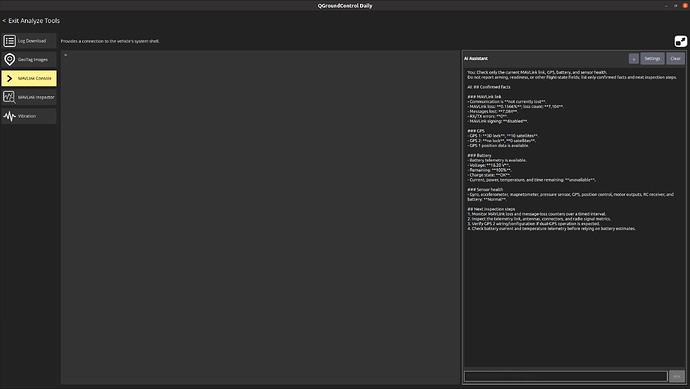Click the GeoTag Images map pin icon
This screenshot has height=389, width=690.
(9, 59)
